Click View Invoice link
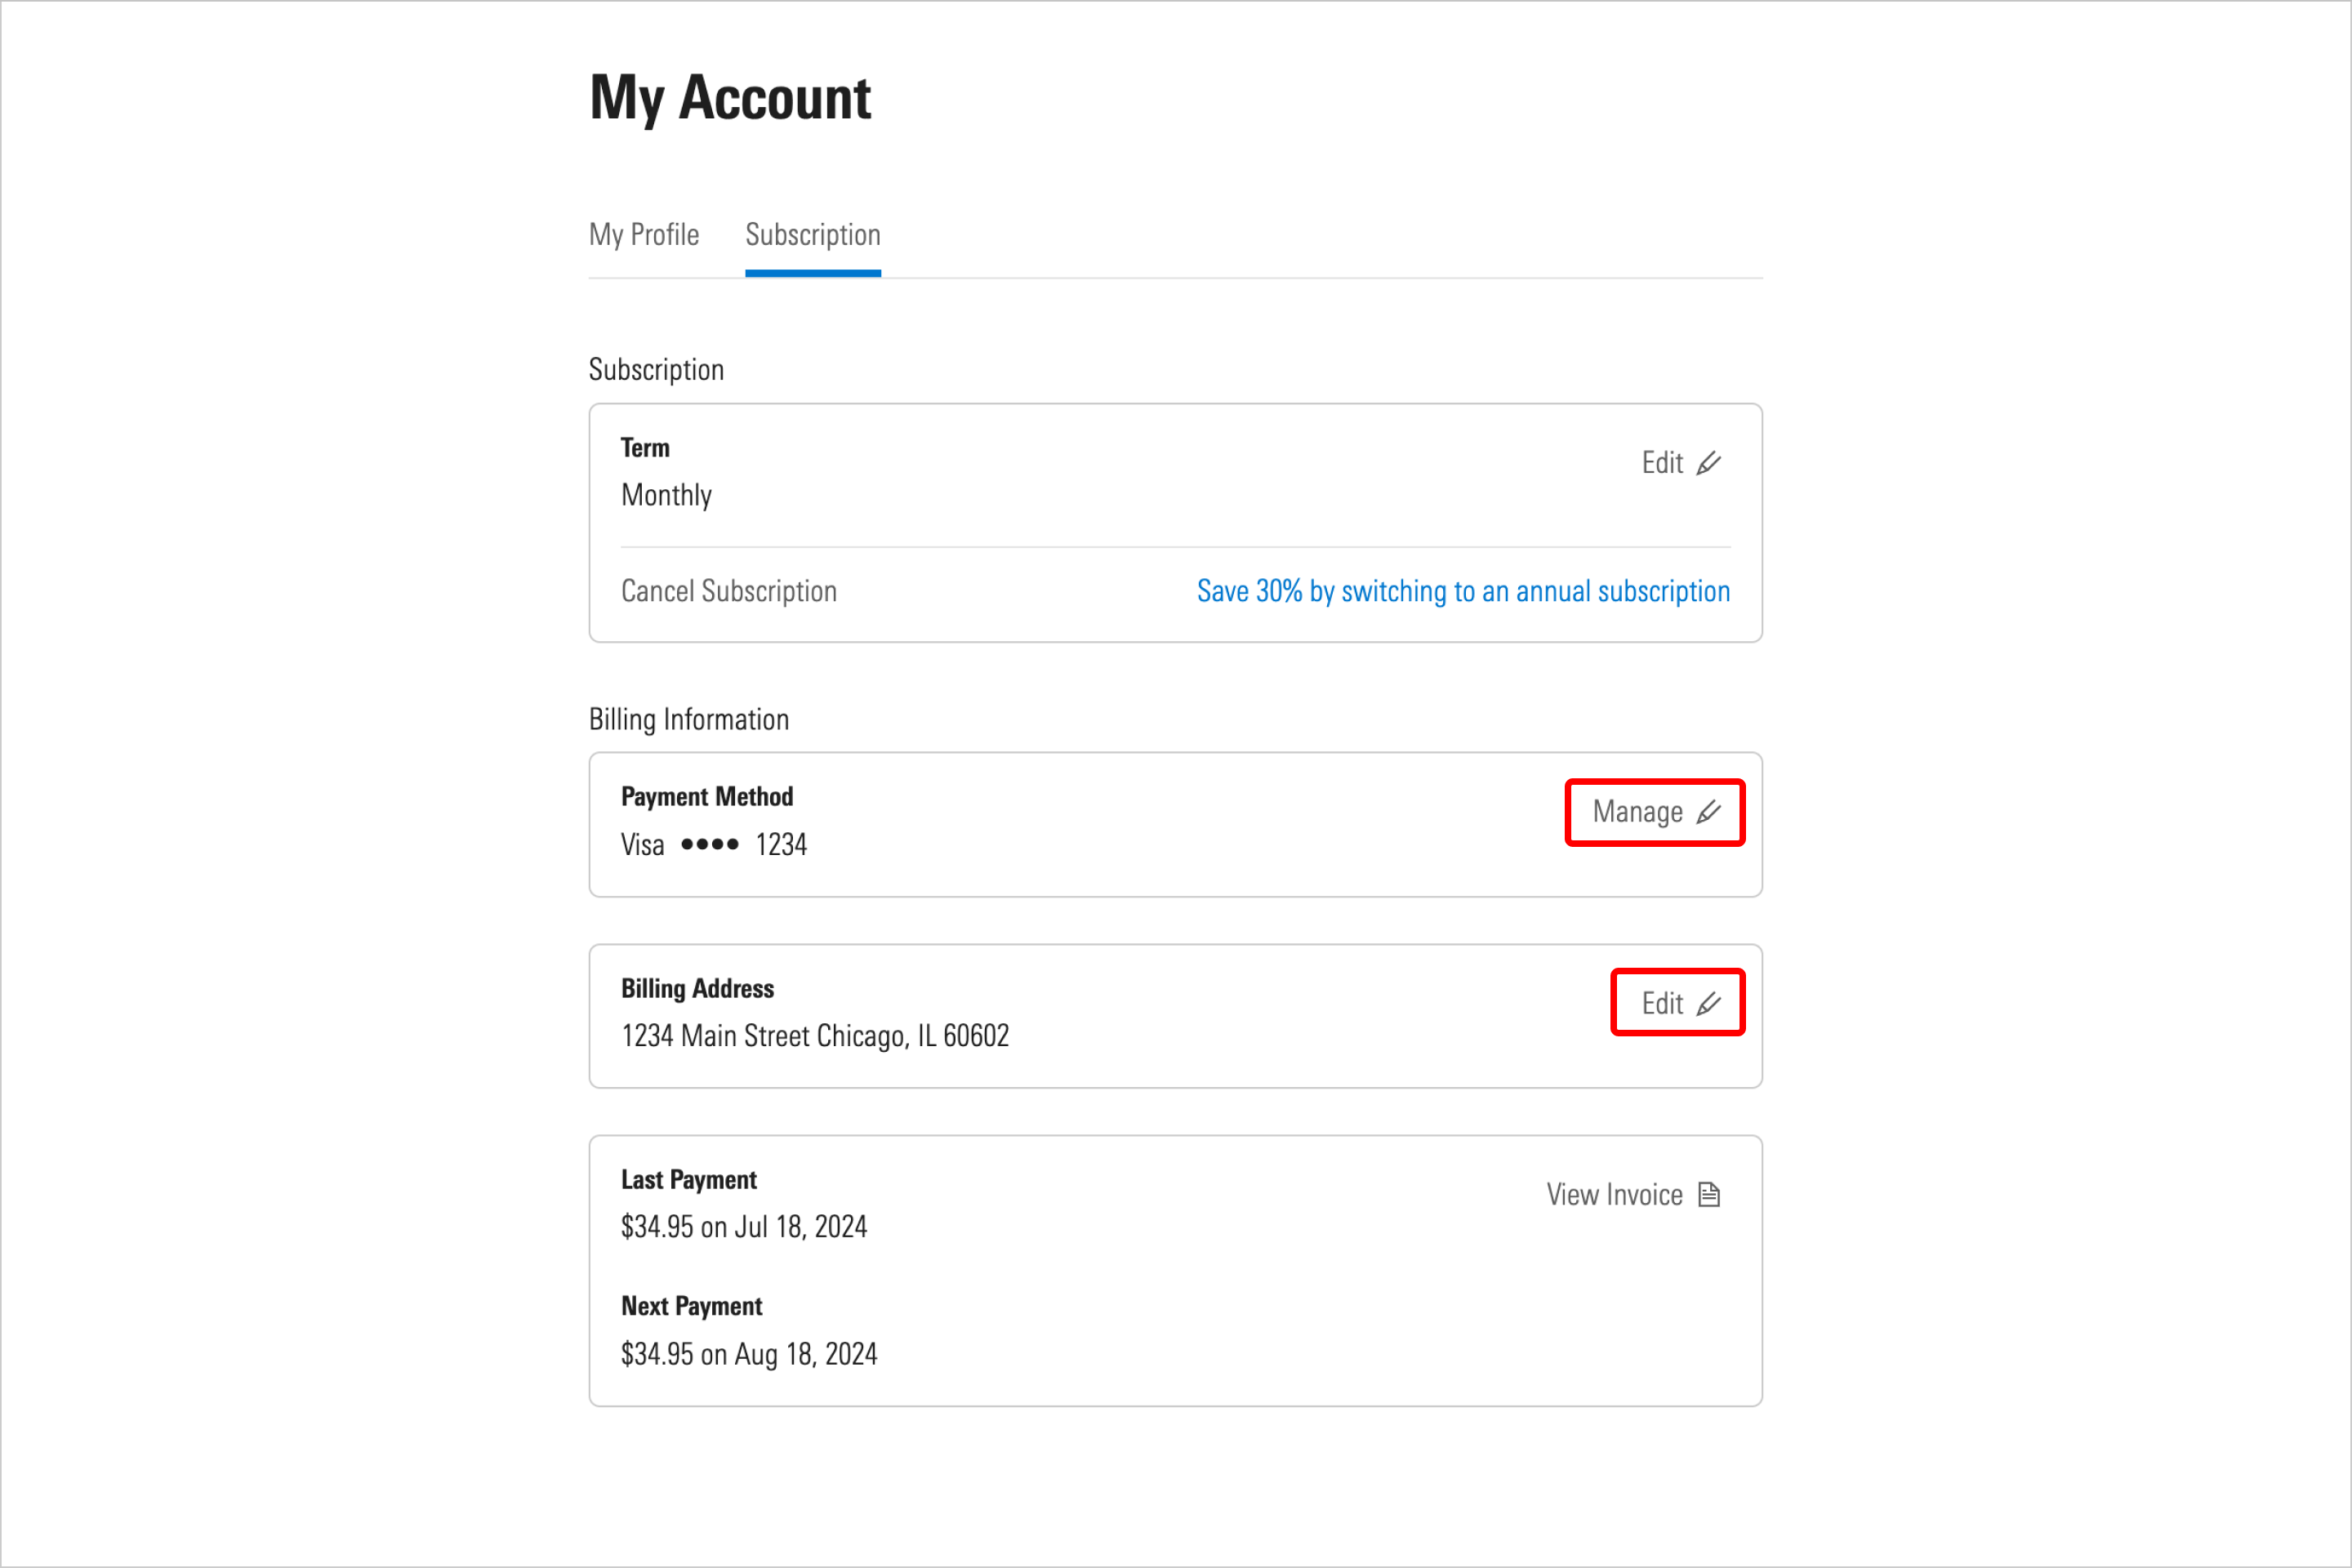 point(1615,1195)
